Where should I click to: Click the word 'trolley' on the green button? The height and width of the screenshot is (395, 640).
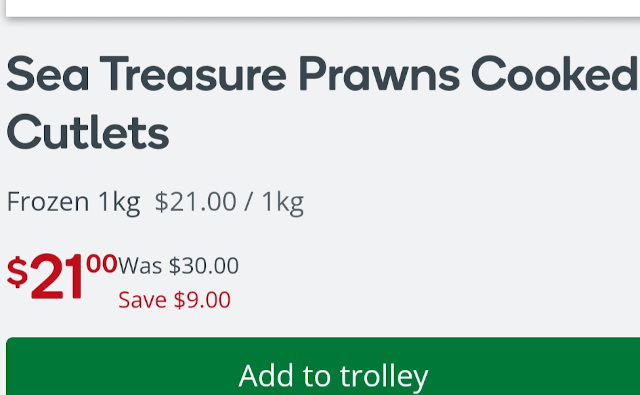[x=384, y=377]
